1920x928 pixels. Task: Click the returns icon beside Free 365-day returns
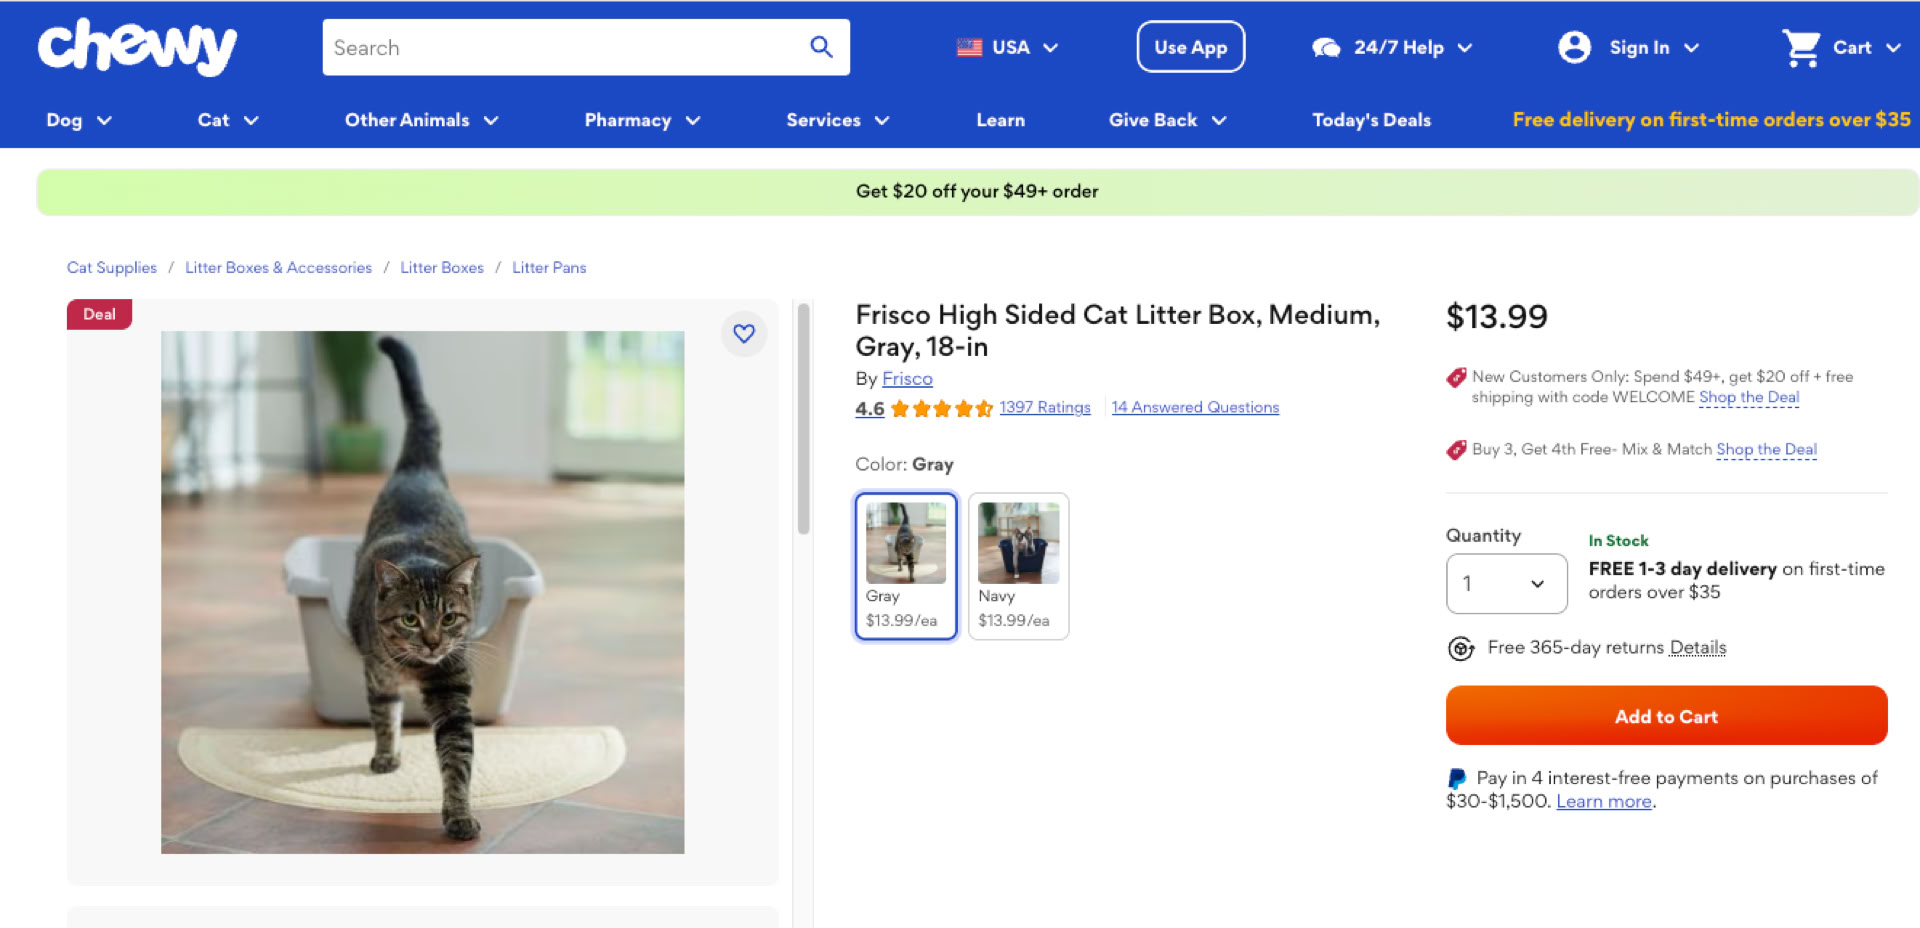pos(1461,648)
